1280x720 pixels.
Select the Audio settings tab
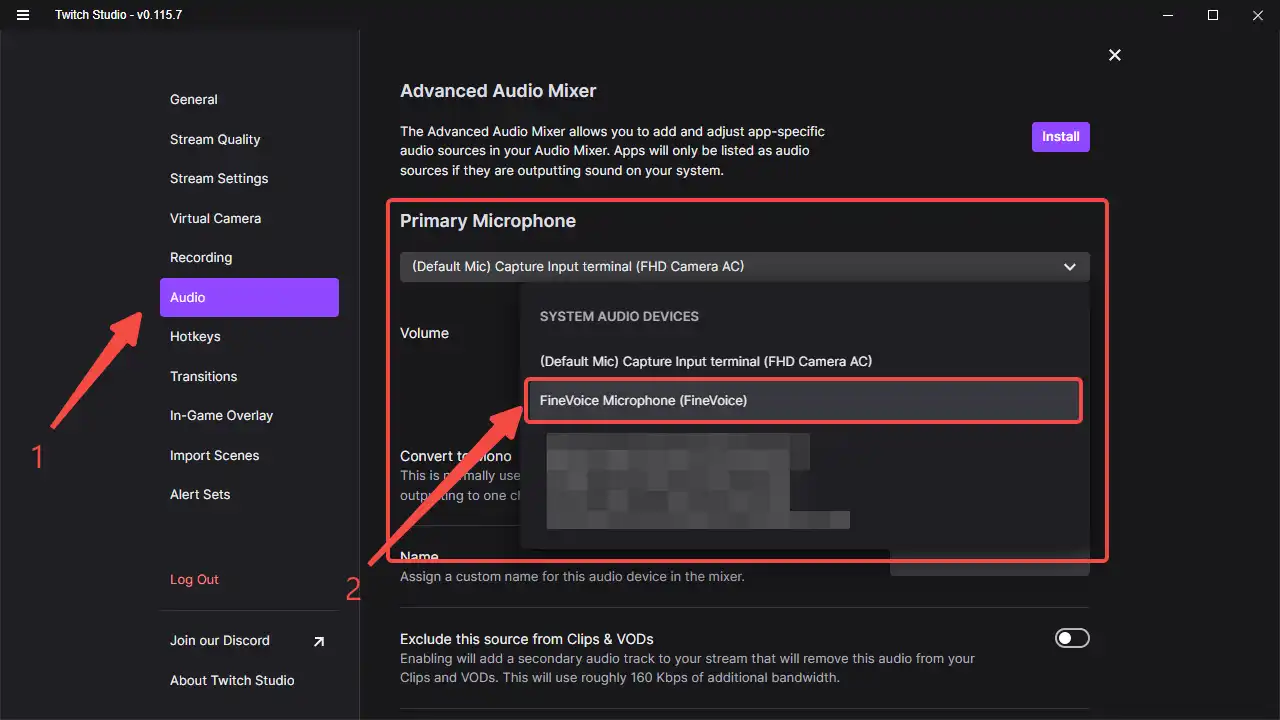click(249, 297)
